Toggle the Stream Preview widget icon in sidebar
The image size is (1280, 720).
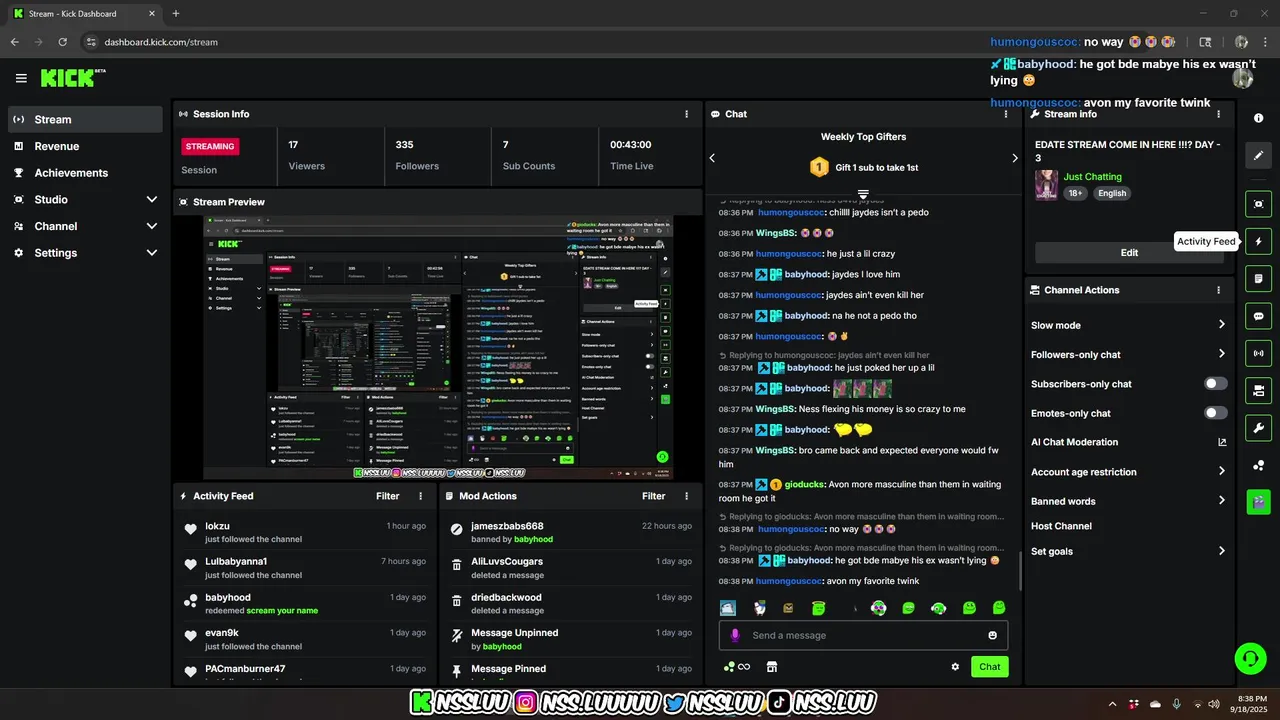pyautogui.click(x=1258, y=203)
